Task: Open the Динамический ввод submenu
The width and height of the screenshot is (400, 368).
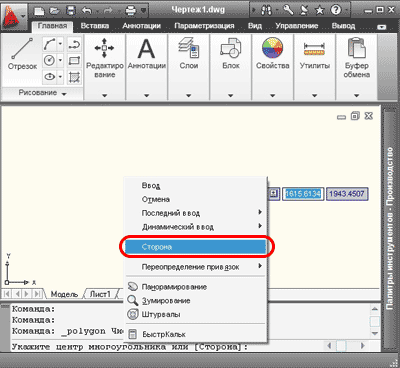Action: coord(196,227)
